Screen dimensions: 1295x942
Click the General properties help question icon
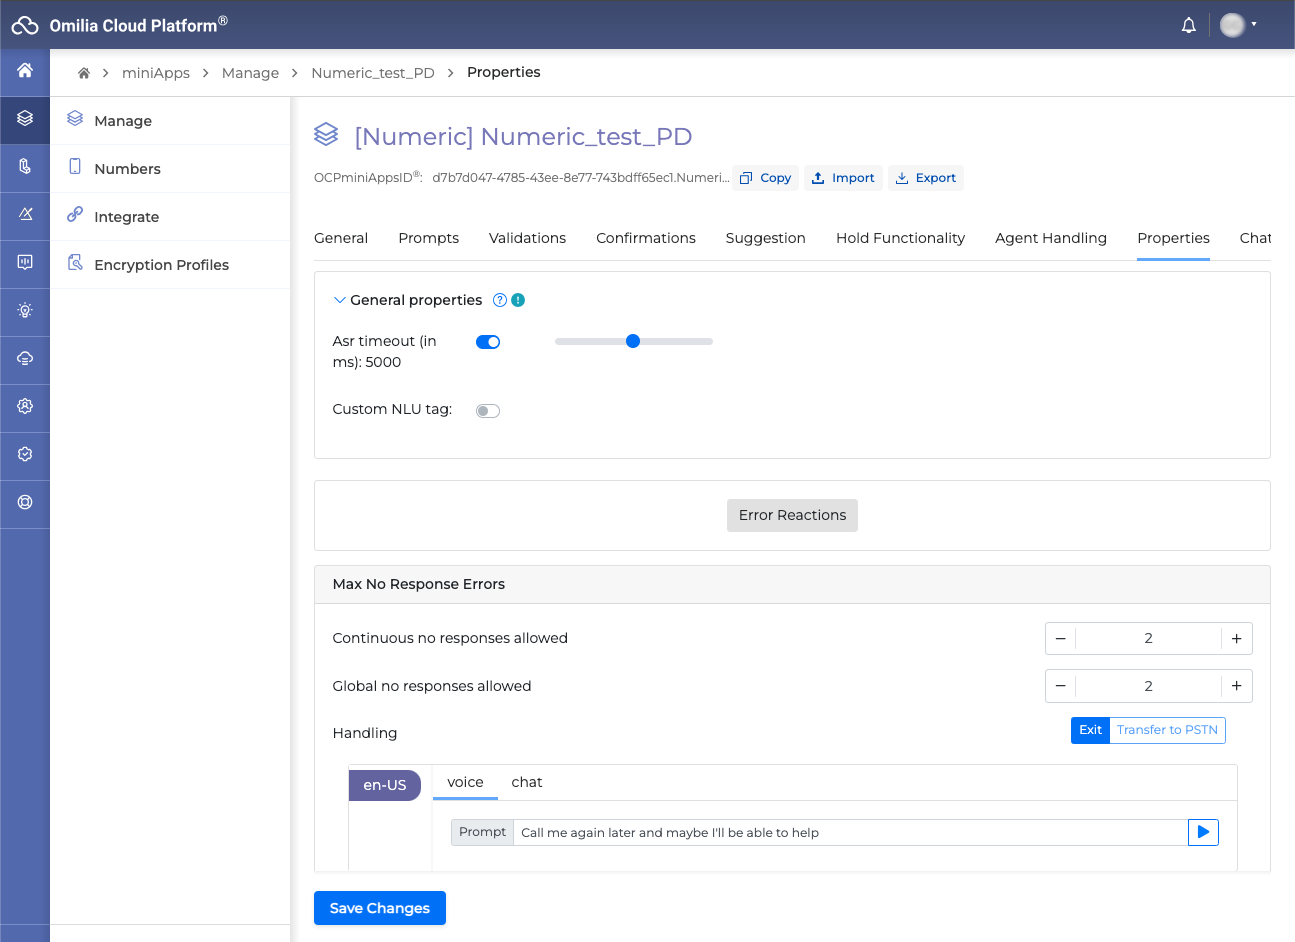(x=500, y=300)
